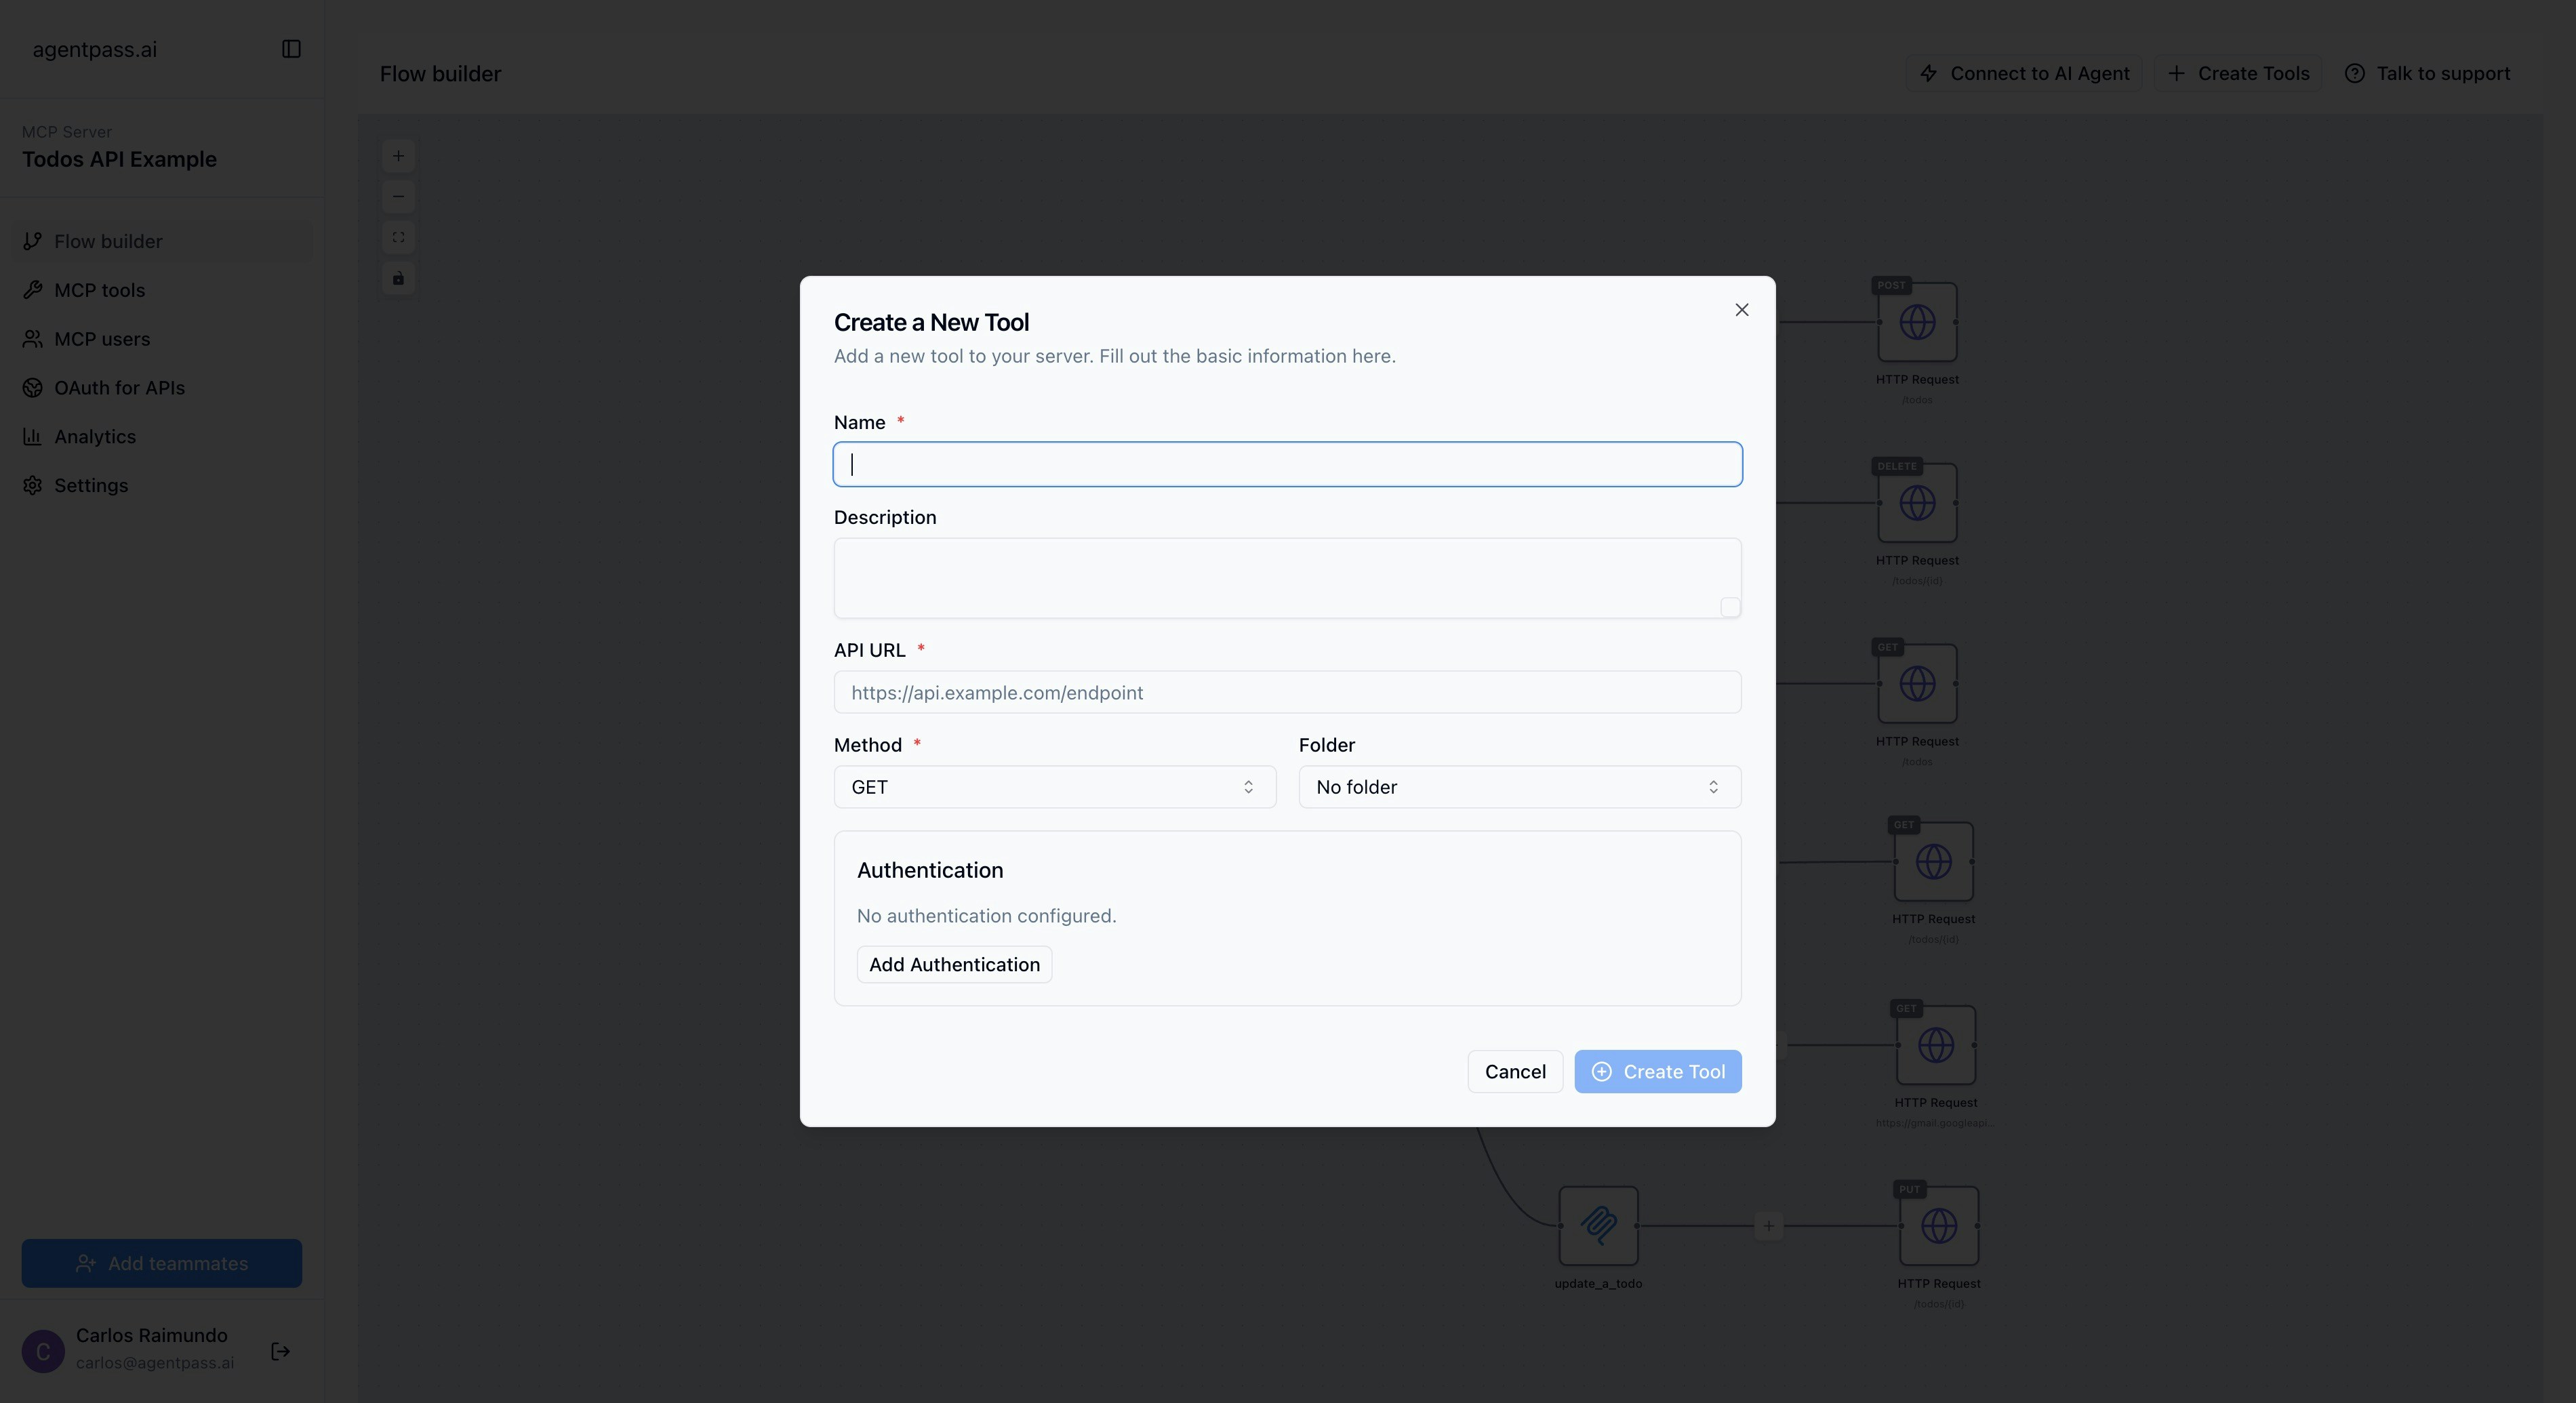Open the Method dropdown showing GET
The height and width of the screenshot is (1403, 2576).
tap(1054, 787)
